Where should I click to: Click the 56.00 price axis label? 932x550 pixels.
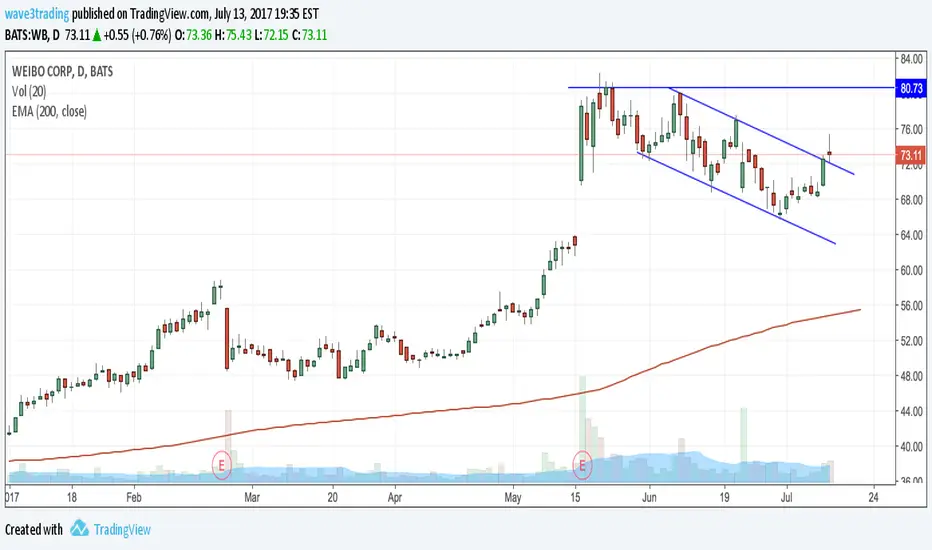pyautogui.click(x=911, y=306)
